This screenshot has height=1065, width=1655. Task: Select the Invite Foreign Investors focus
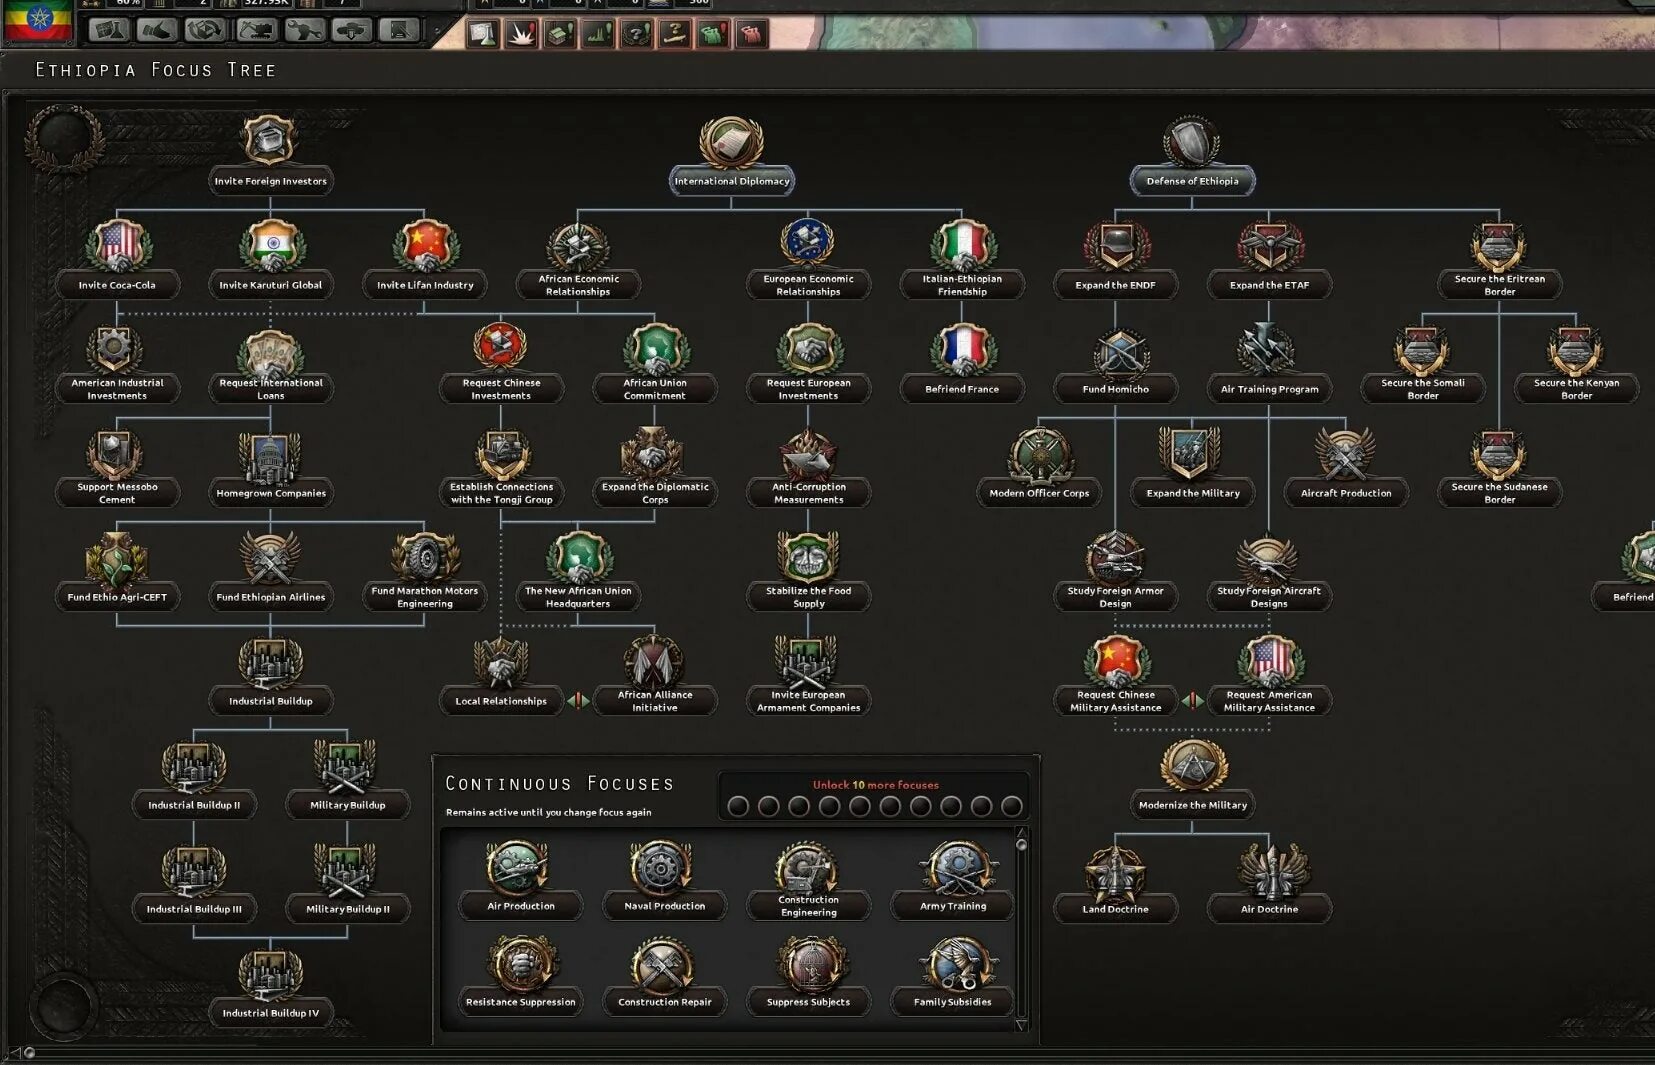pyautogui.click(x=270, y=153)
